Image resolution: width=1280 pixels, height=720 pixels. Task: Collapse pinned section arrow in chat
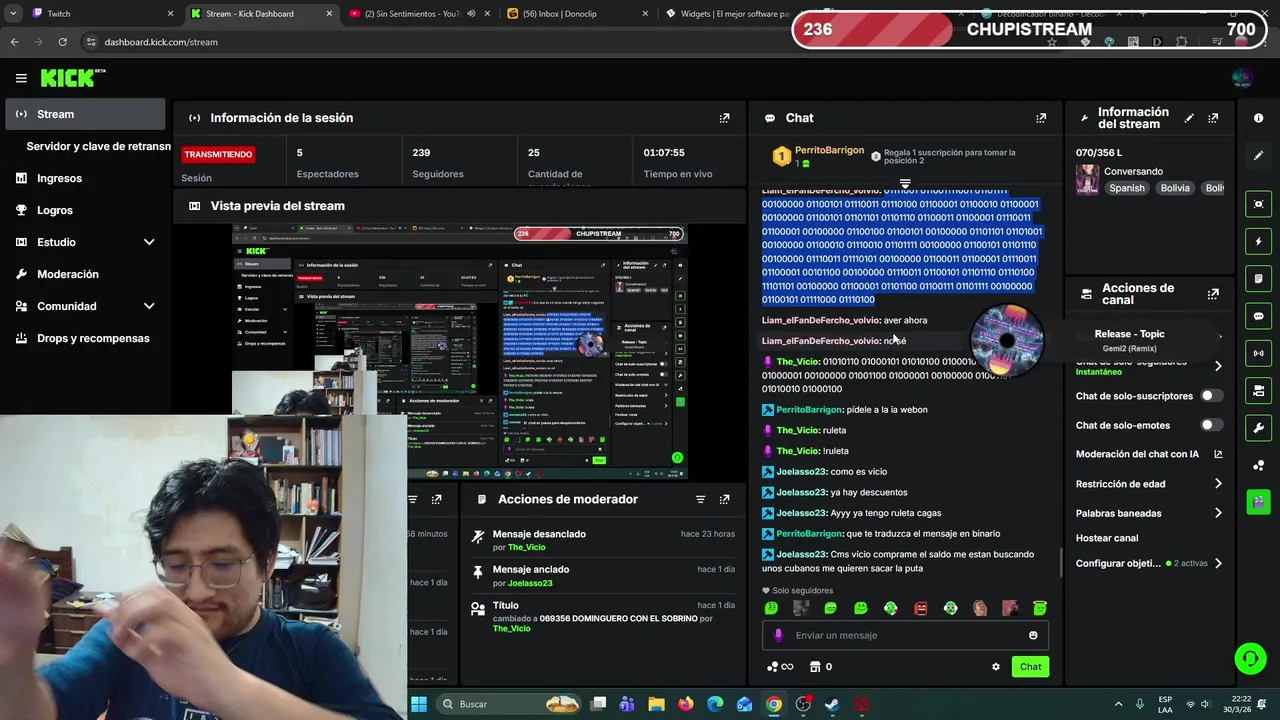(905, 184)
